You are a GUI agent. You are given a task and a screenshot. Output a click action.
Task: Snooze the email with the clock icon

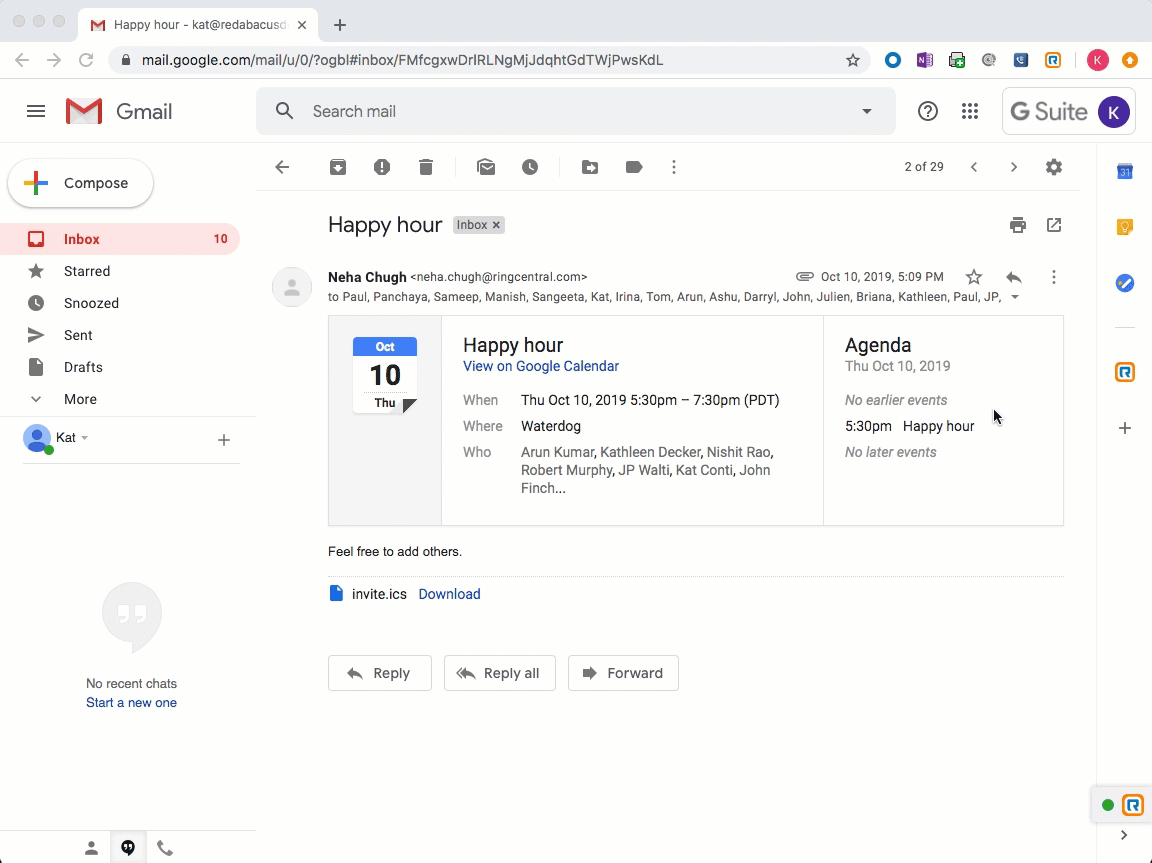coord(530,167)
